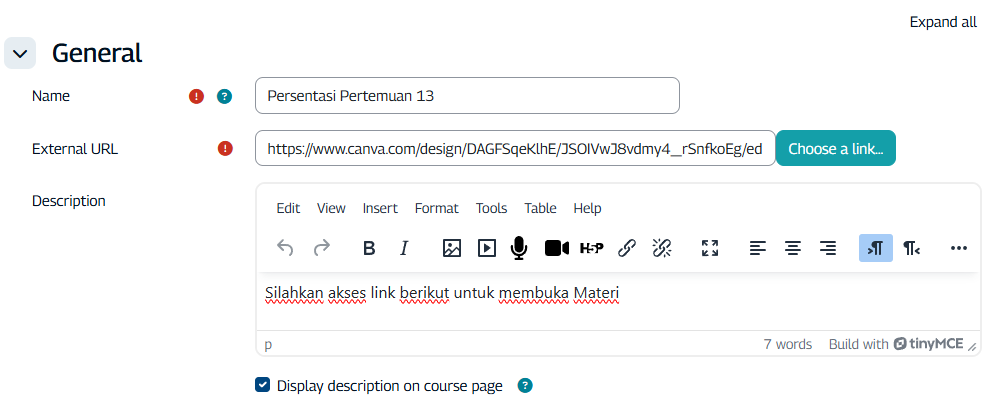Reveal more toolbar options with the ellipsis
Viewport: 990px width, 401px height.
point(959,248)
